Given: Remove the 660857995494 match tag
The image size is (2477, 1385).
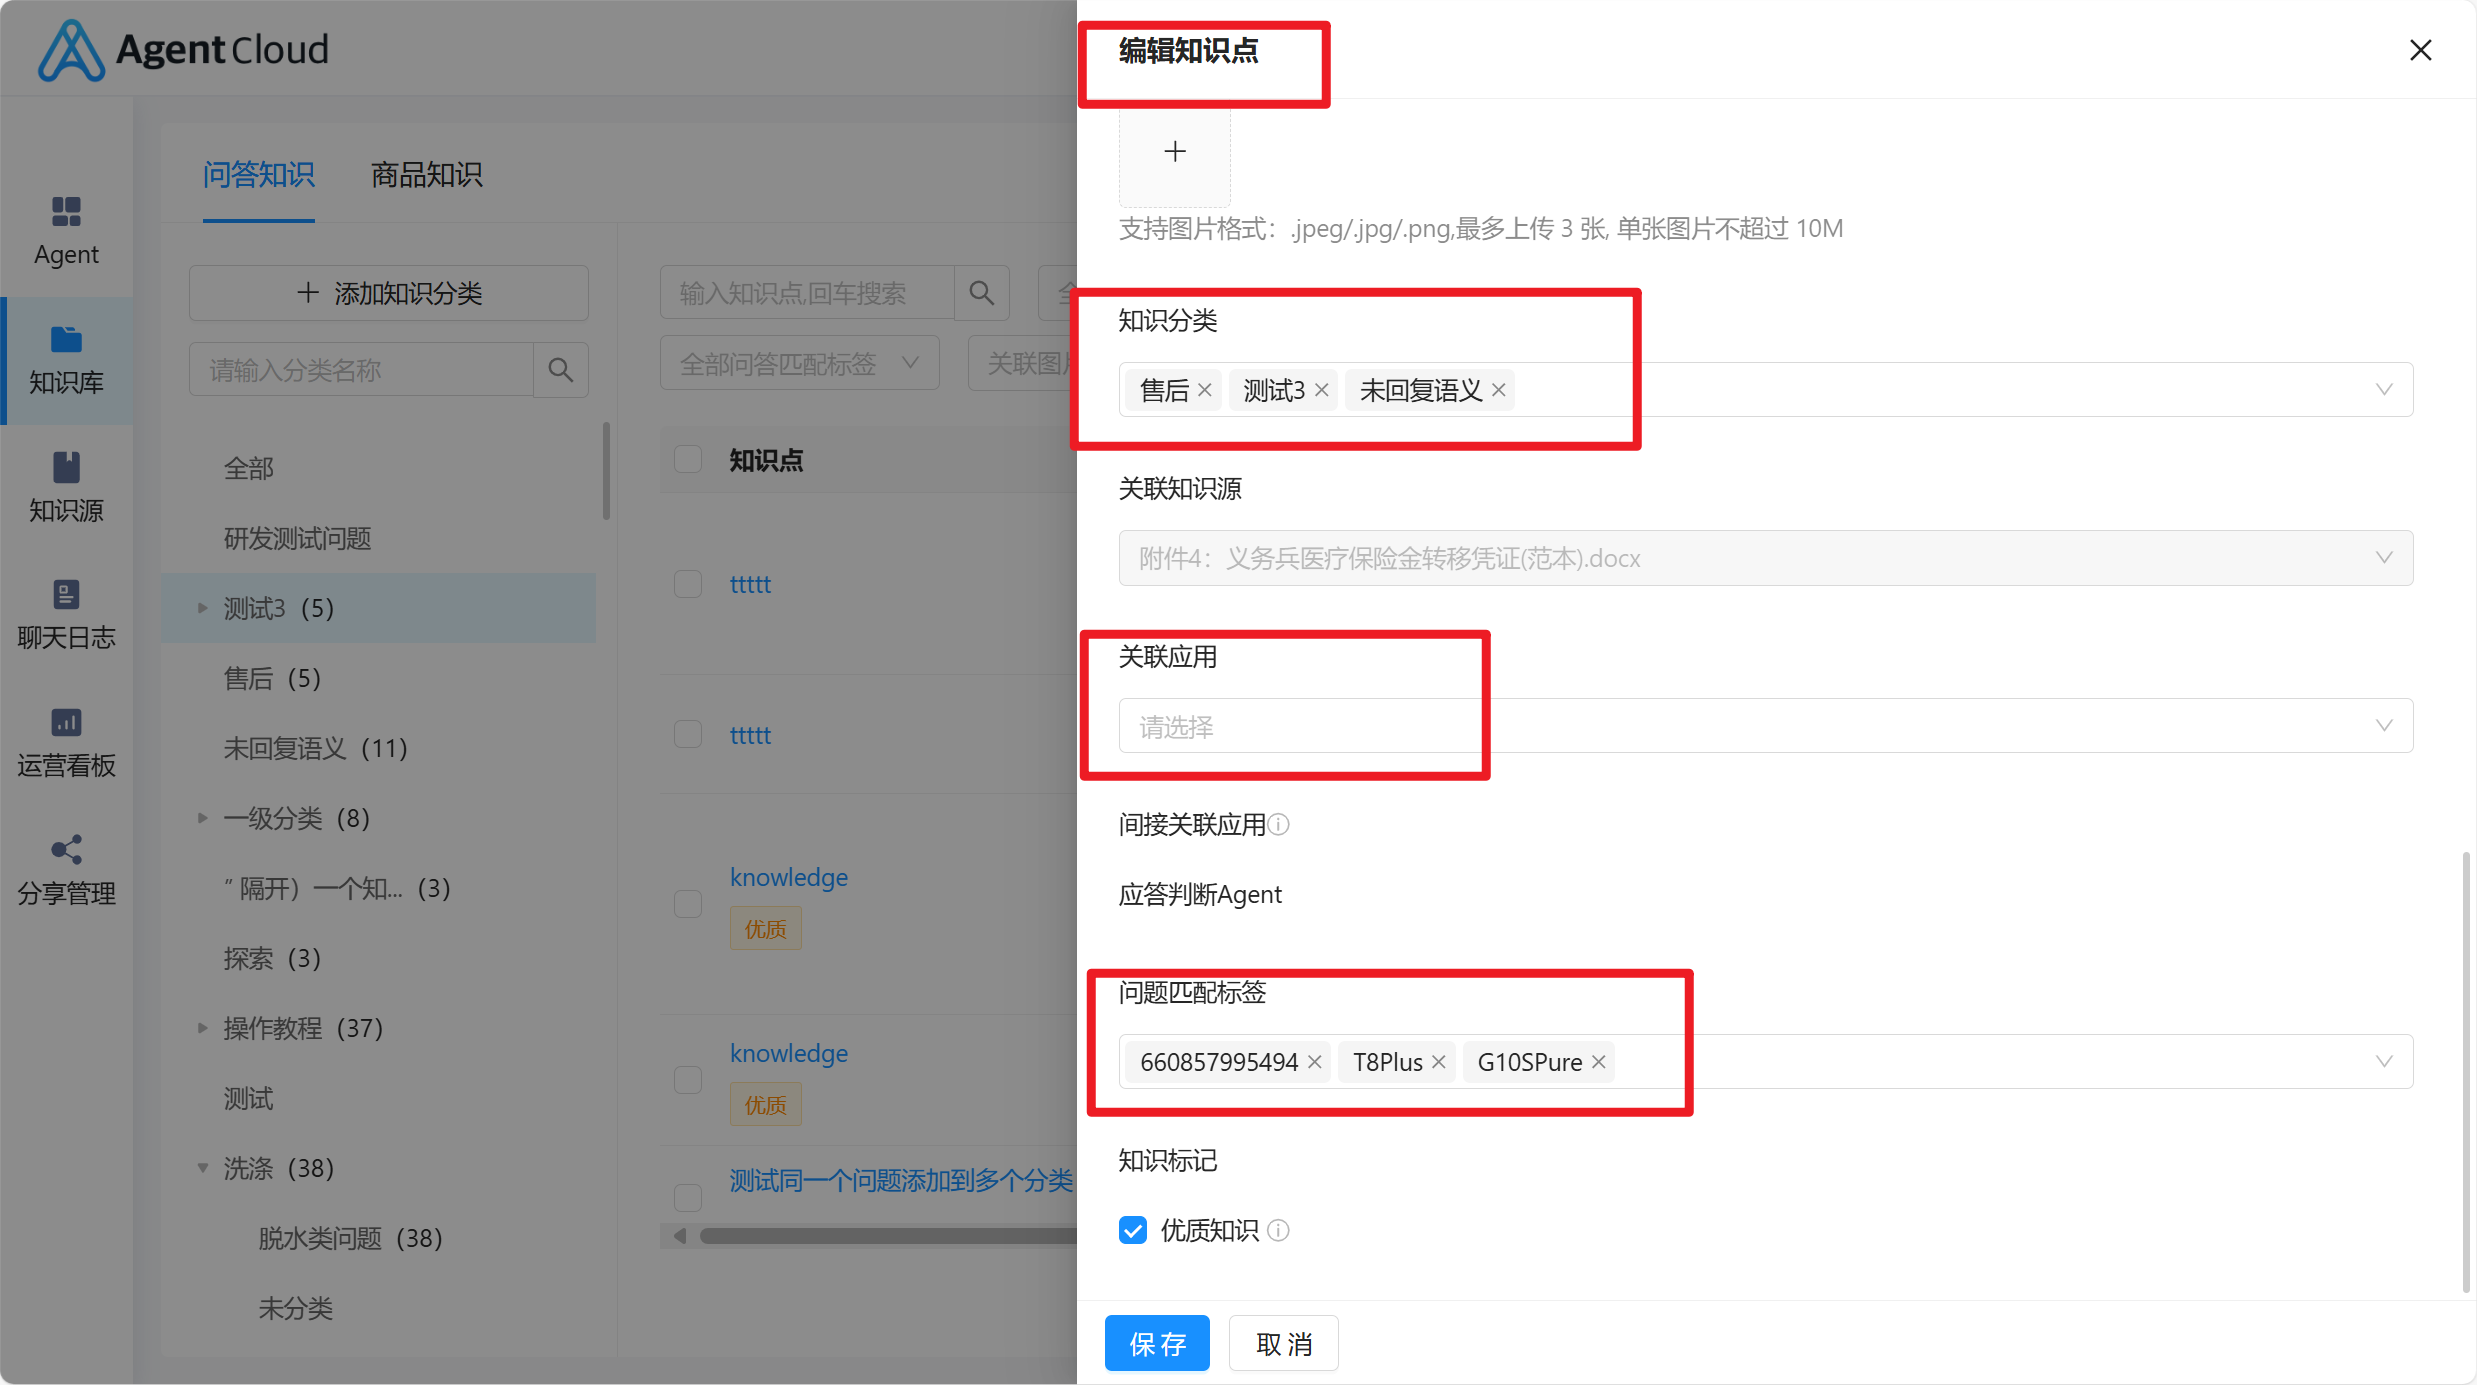Looking at the screenshot, I should pyautogui.click(x=1314, y=1062).
